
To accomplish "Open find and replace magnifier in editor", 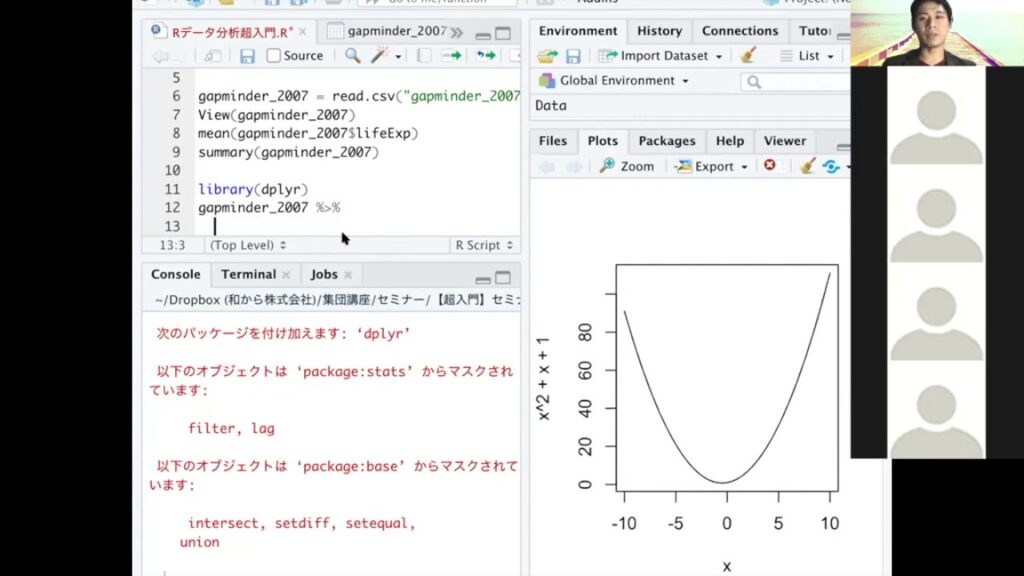I will [353, 56].
